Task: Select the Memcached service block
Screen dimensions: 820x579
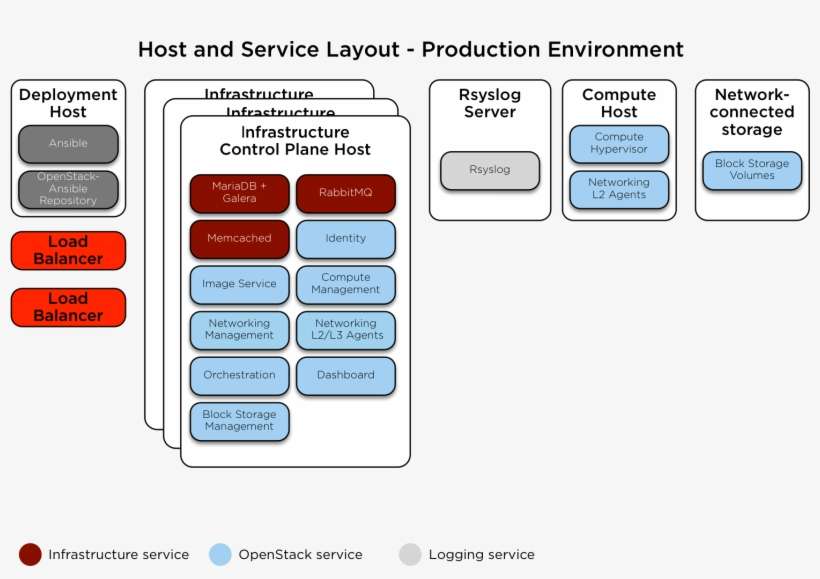Action: coord(239,239)
